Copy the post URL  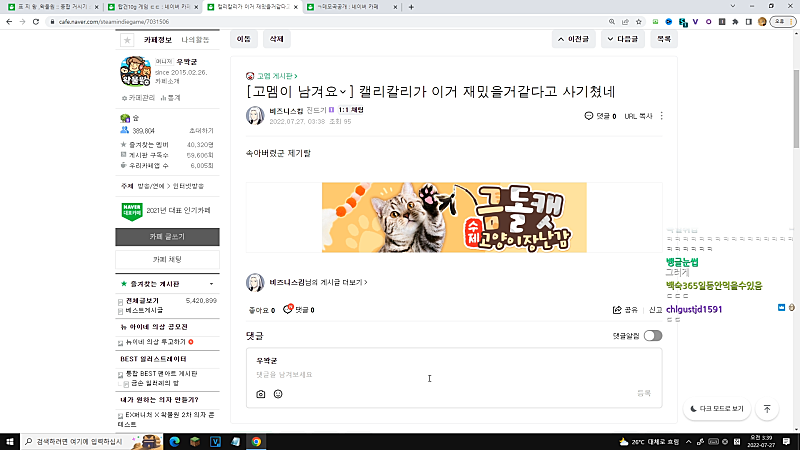point(638,116)
